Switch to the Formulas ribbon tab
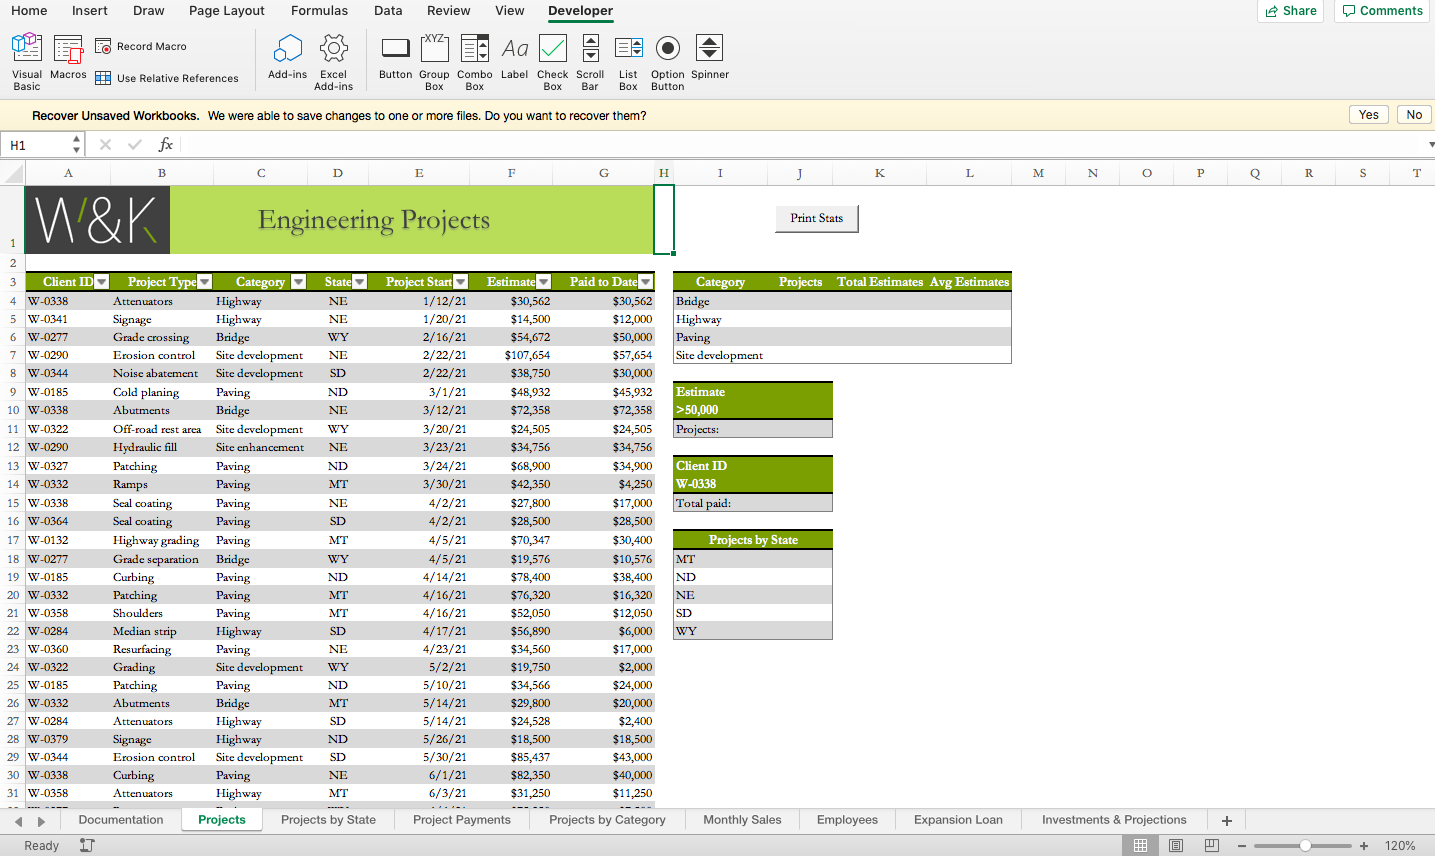Image resolution: width=1435 pixels, height=856 pixels. click(x=319, y=11)
